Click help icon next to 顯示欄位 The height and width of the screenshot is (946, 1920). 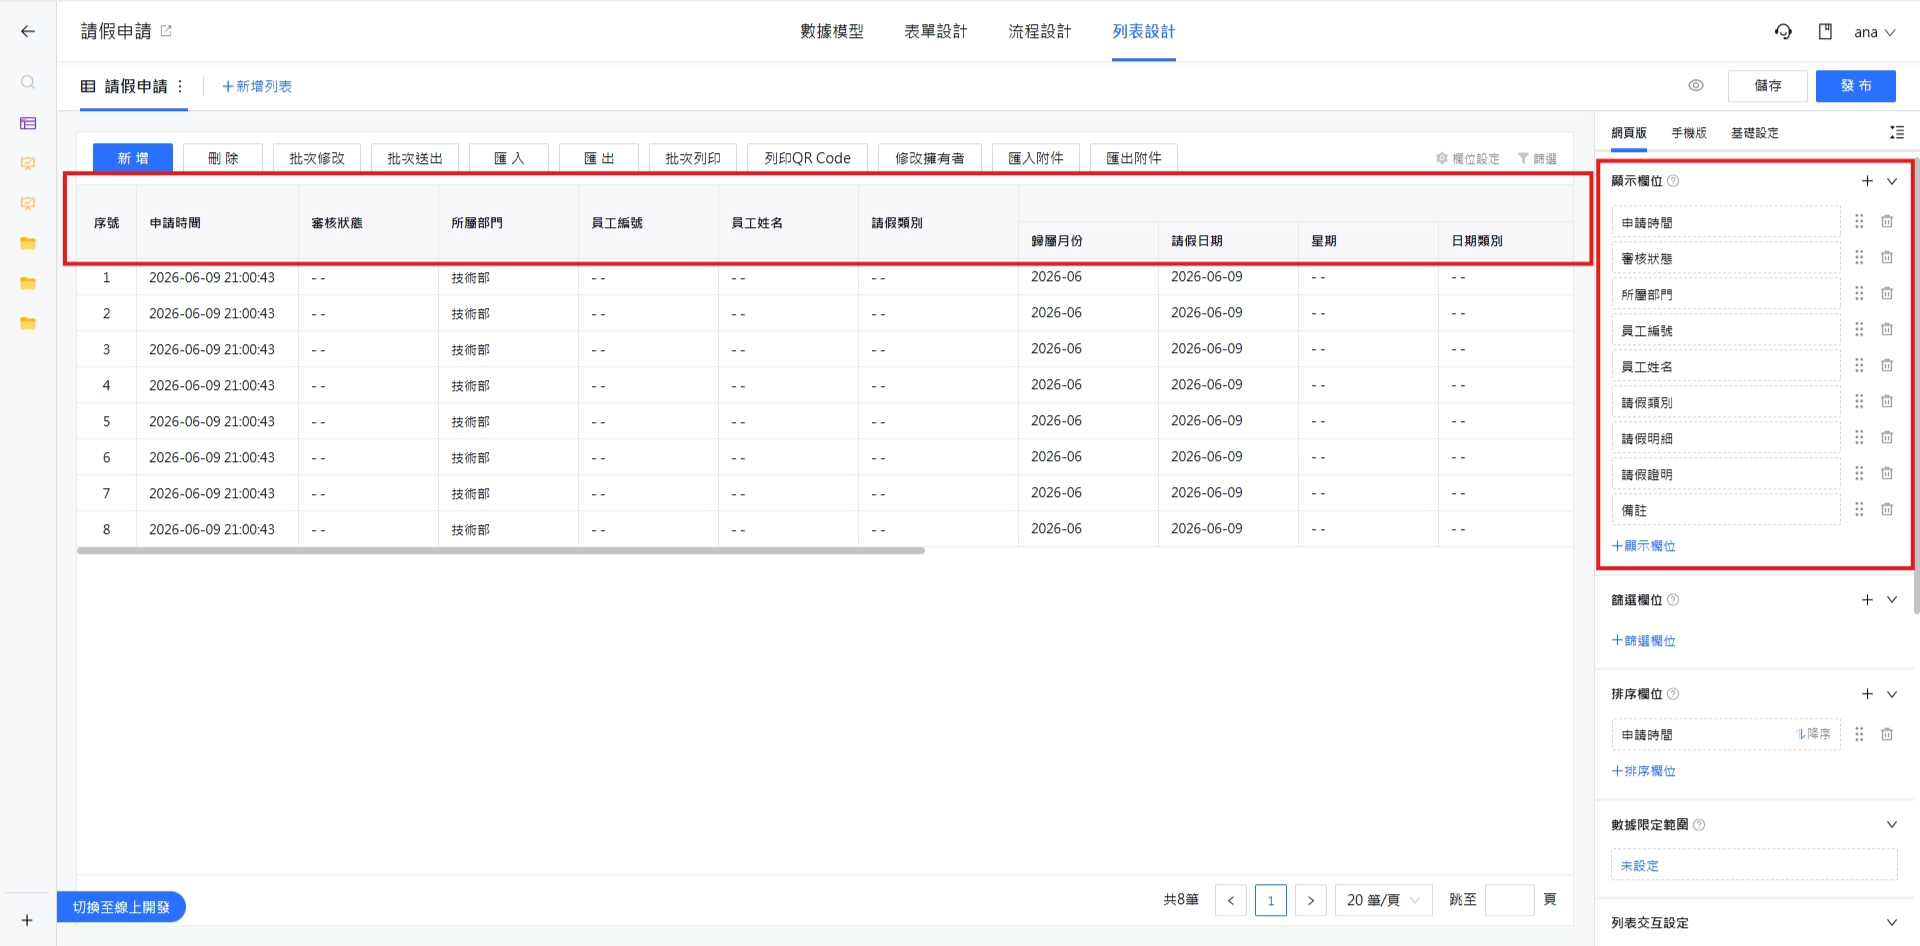(x=1673, y=181)
